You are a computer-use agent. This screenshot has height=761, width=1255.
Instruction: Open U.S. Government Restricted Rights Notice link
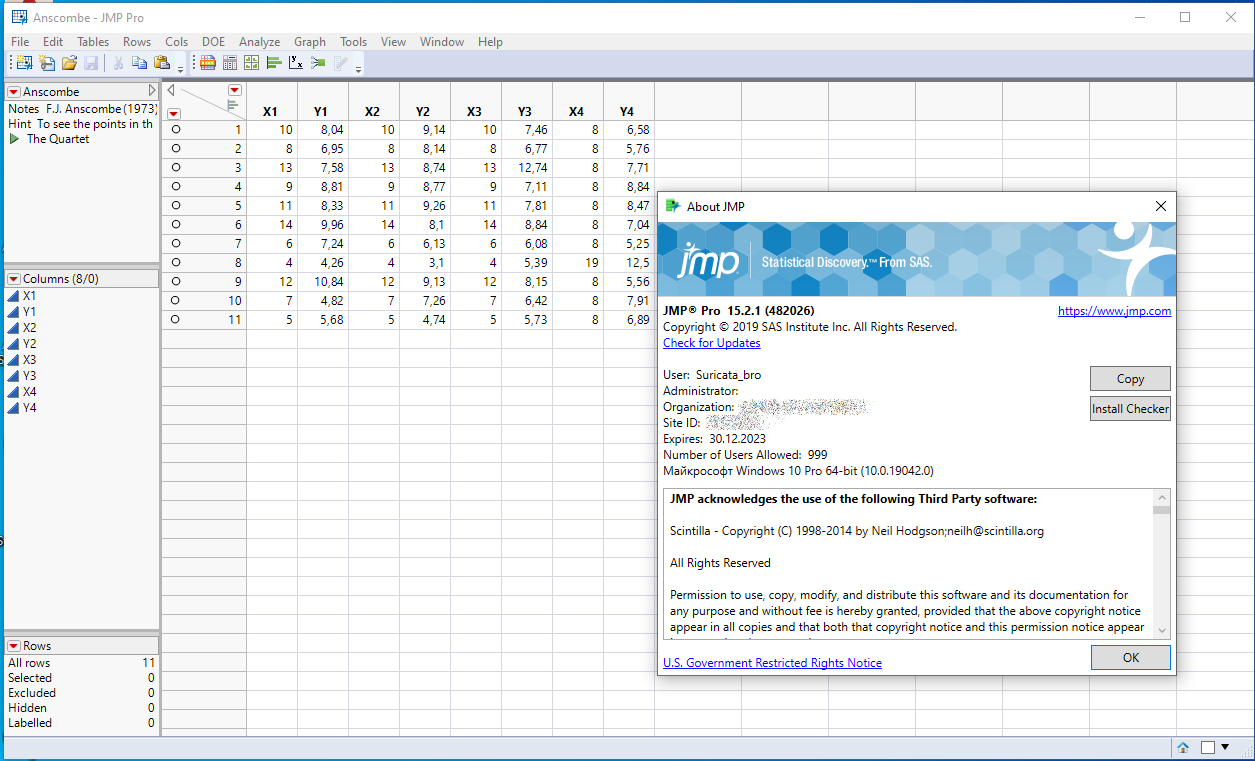point(772,663)
